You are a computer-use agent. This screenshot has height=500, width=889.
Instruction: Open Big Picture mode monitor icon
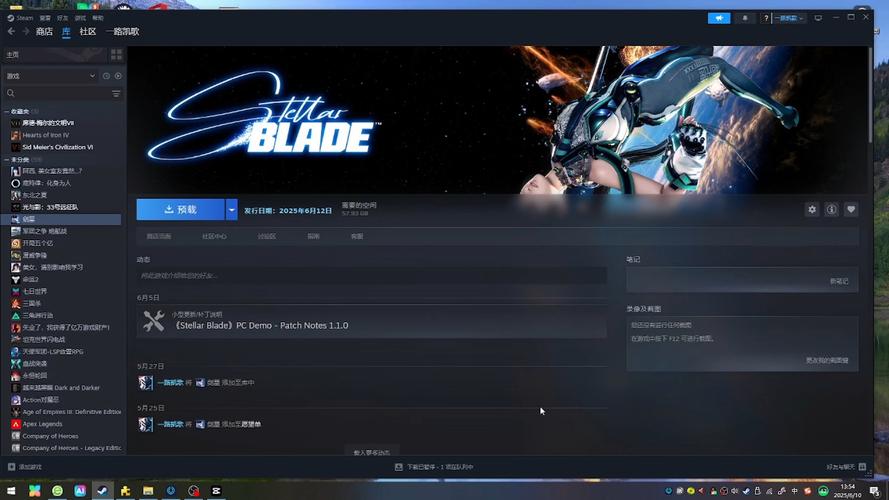coord(818,18)
